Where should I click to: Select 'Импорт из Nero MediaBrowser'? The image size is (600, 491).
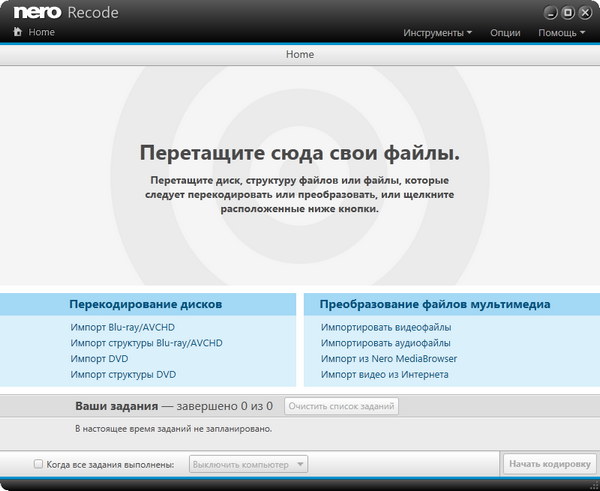coord(389,358)
